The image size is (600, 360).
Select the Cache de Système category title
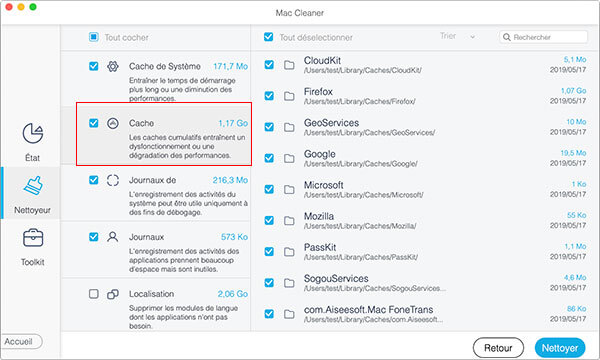(165, 67)
